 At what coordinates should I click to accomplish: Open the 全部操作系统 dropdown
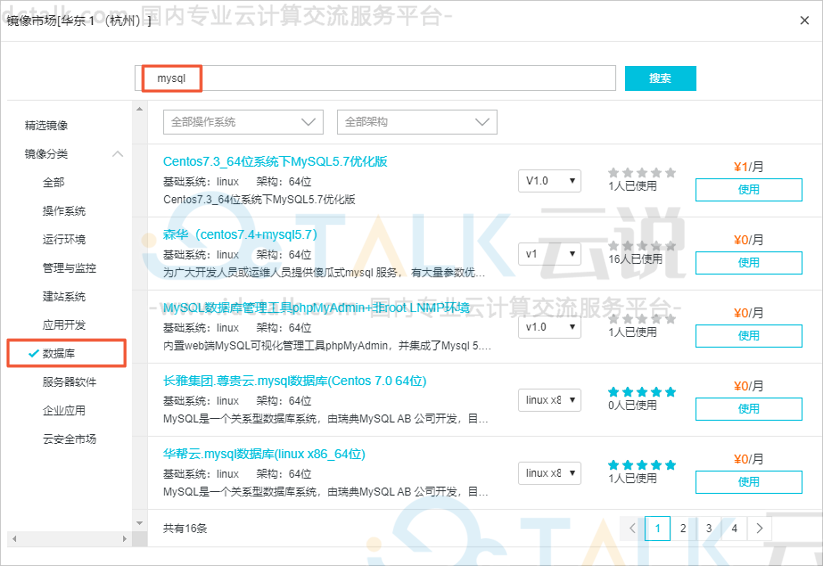pos(243,122)
